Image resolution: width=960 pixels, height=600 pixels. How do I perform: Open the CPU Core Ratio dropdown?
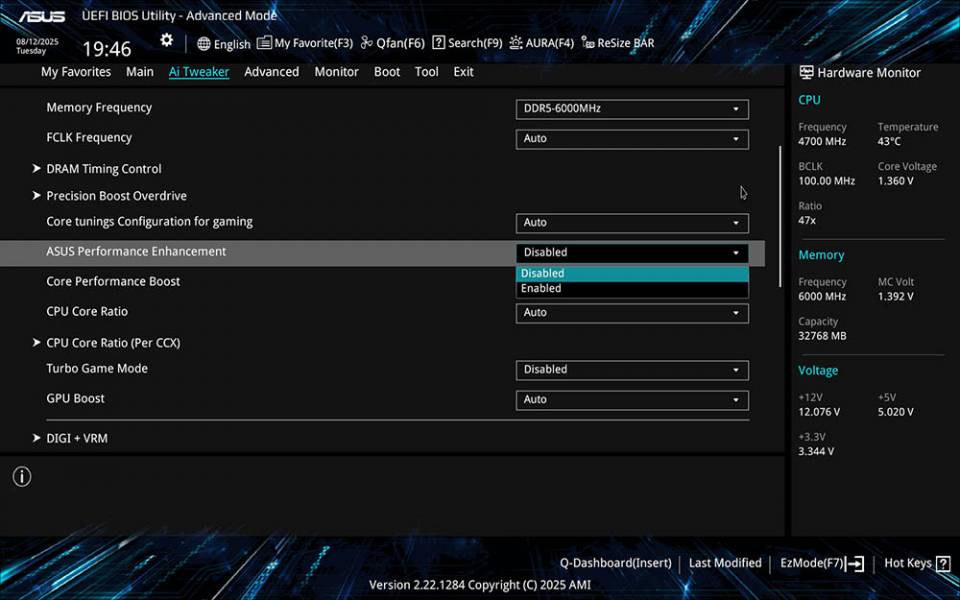(632, 312)
